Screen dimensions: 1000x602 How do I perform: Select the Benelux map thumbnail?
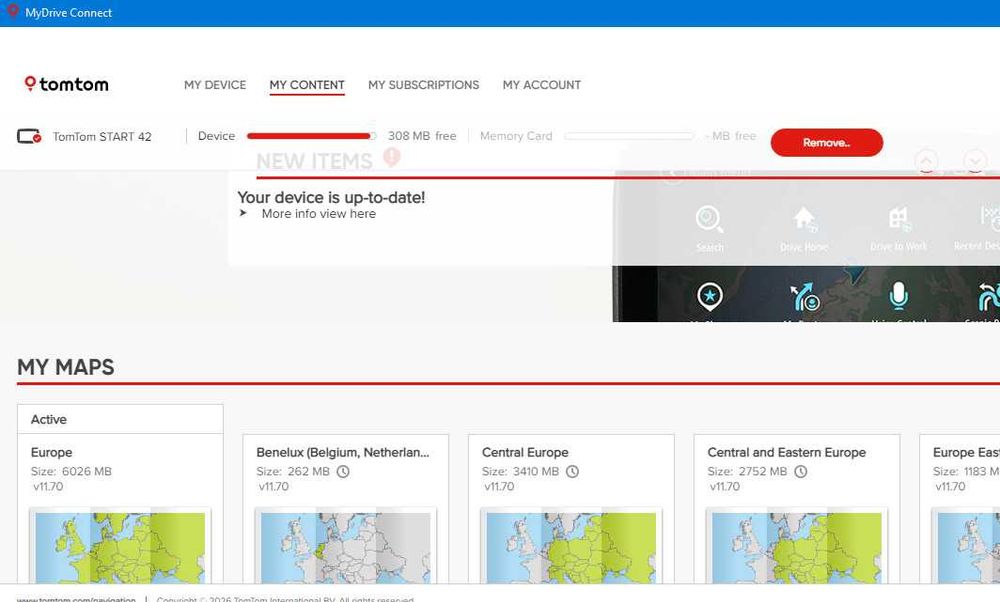click(x=346, y=547)
